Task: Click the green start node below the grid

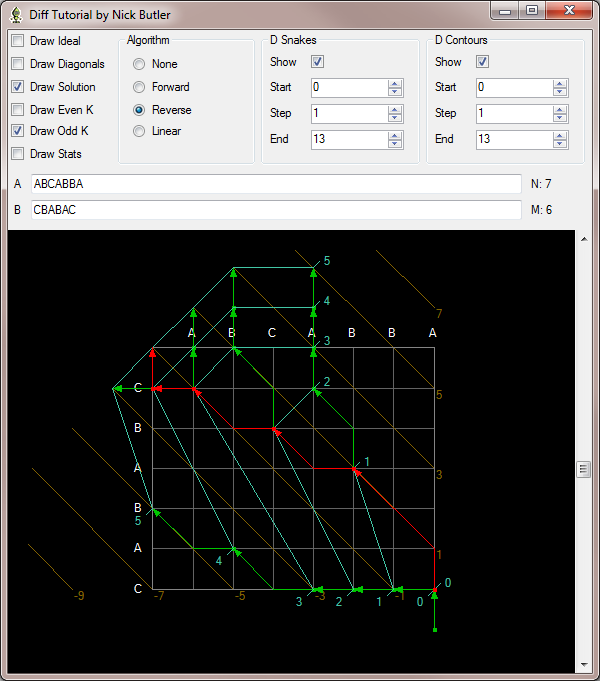Action: (435, 630)
